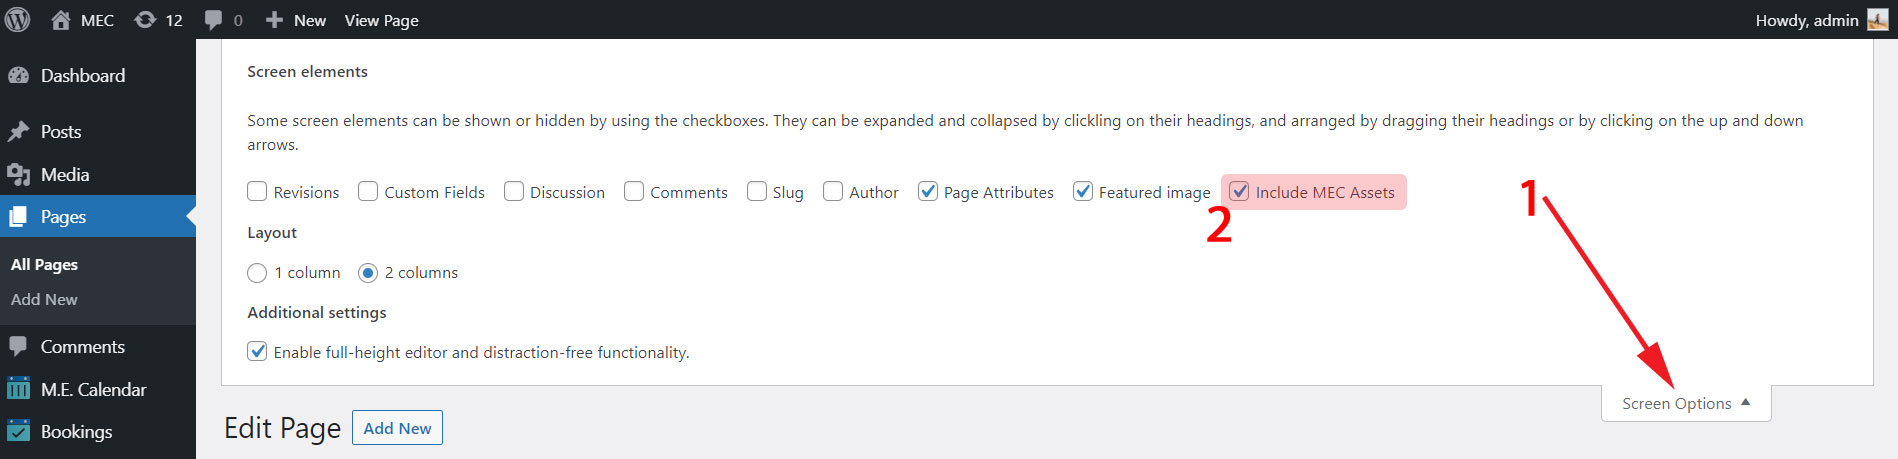Enable the Revisions checkbox
Screen dimensions: 1898x459
(257, 192)
